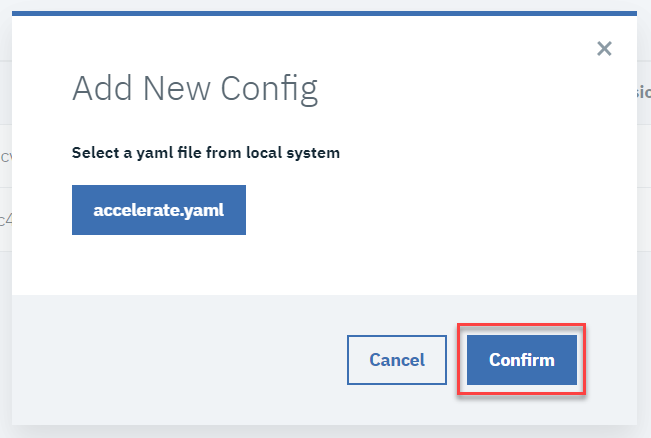Confirm the new config upload
Image resolution: width=651 pixels, height=438 pixels.
coord(521,360)
